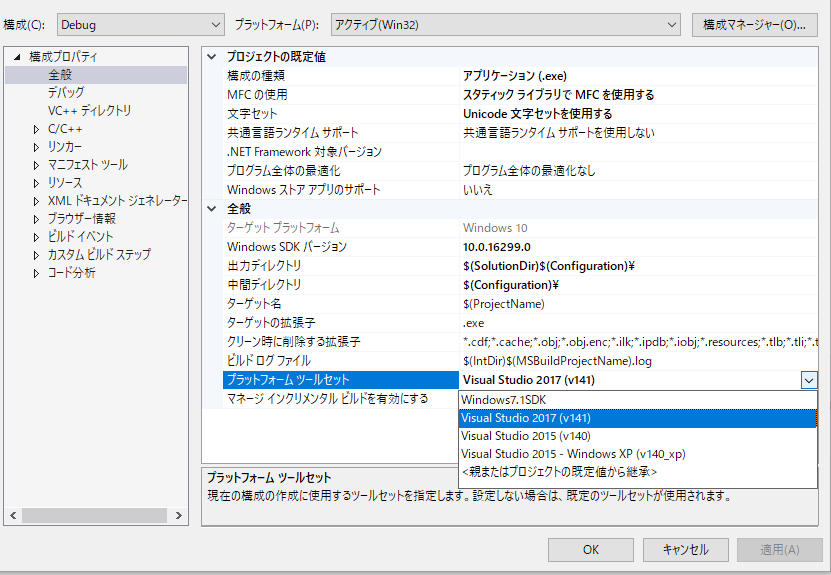Click the キャンセル button
Viewport: 831px width, 575px height.
click(x=685, y=550)
